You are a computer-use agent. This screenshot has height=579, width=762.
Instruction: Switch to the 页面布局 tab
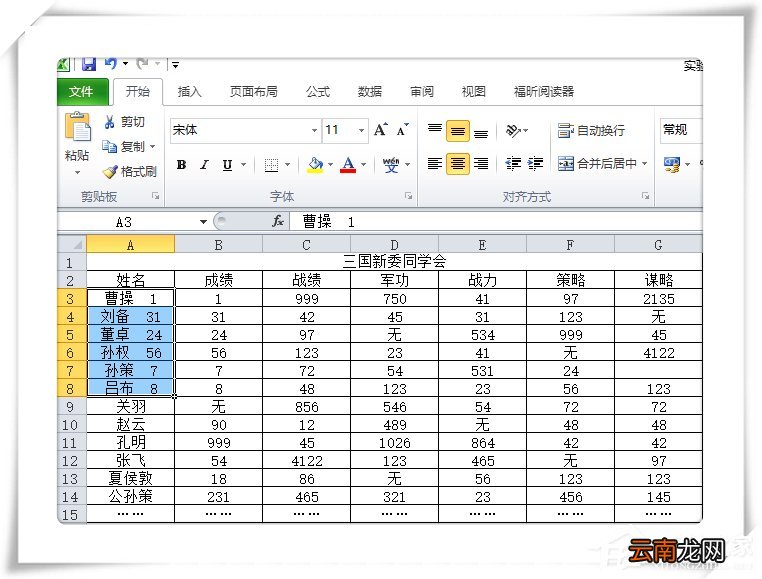[254, 91]
